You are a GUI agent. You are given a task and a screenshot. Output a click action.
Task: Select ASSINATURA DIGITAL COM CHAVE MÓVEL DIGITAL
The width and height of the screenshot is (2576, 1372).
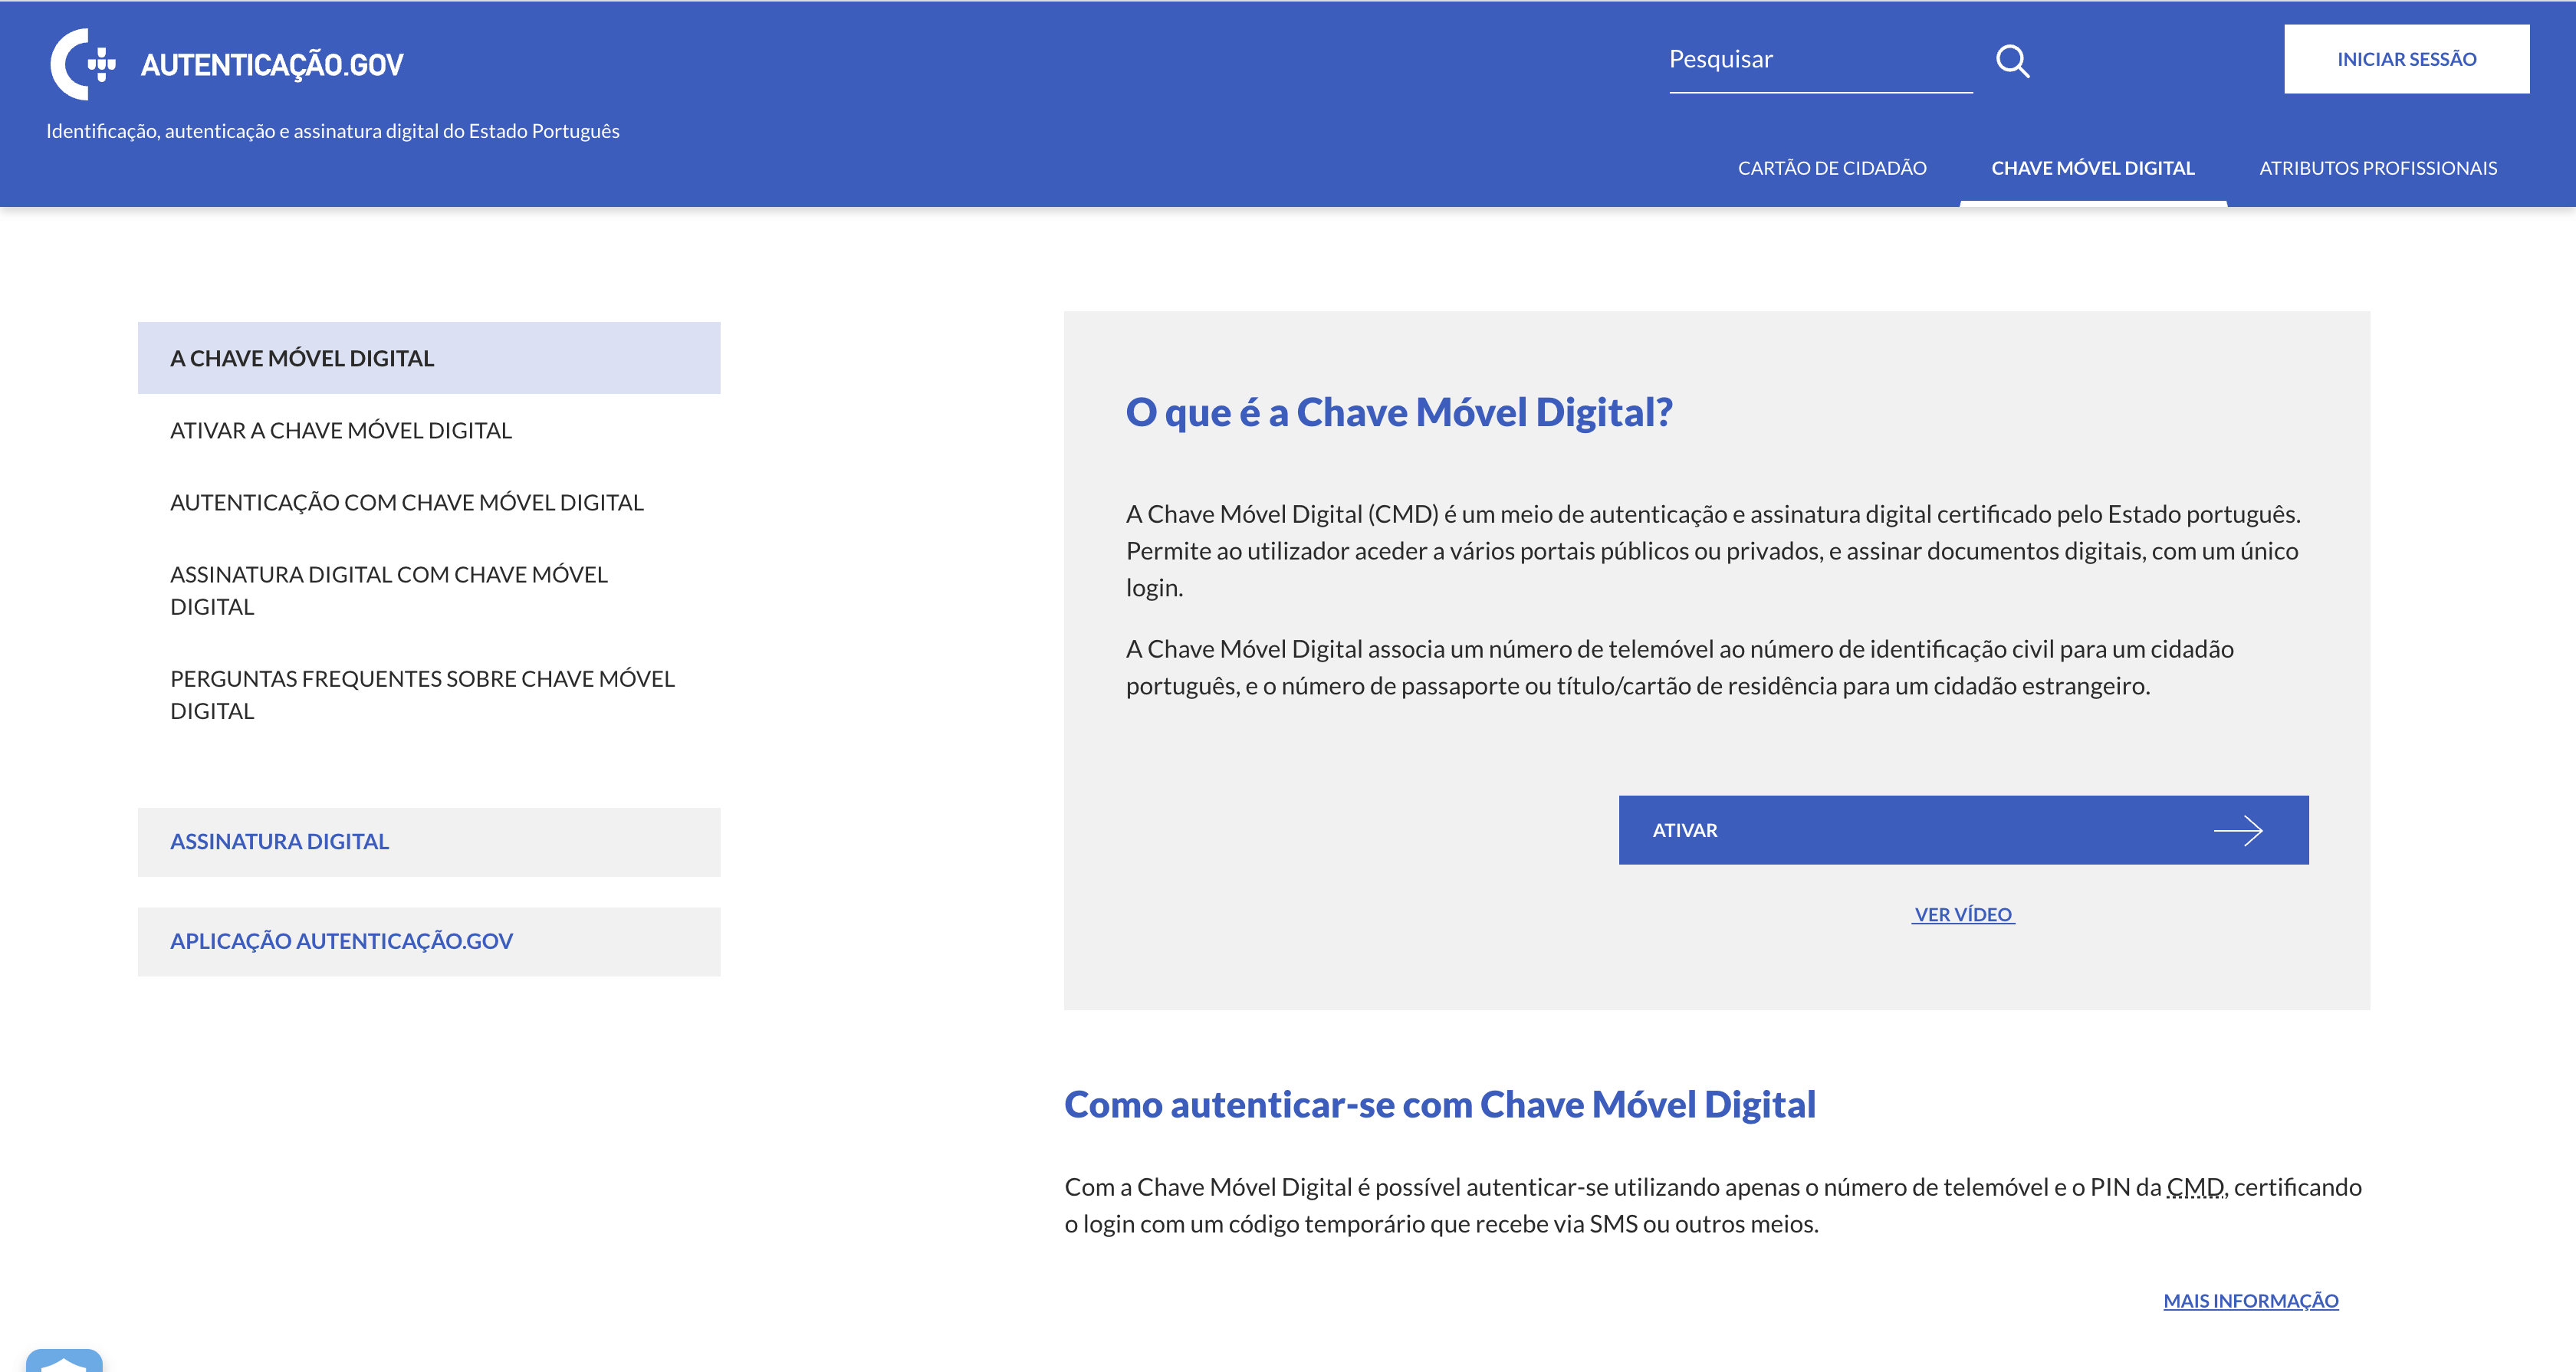(x=389, y=589)
